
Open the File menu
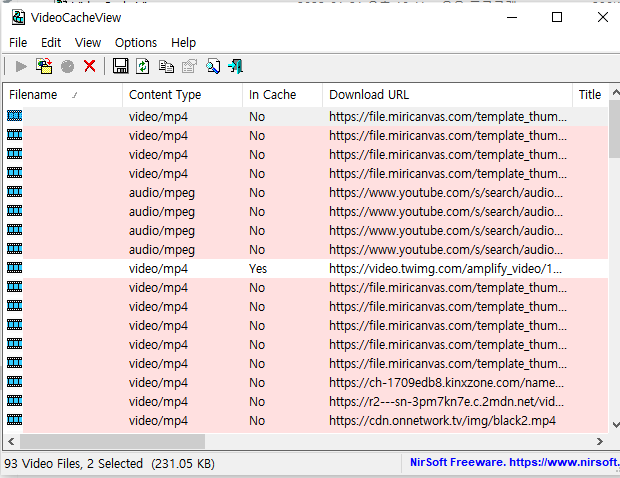click(18, 43)
